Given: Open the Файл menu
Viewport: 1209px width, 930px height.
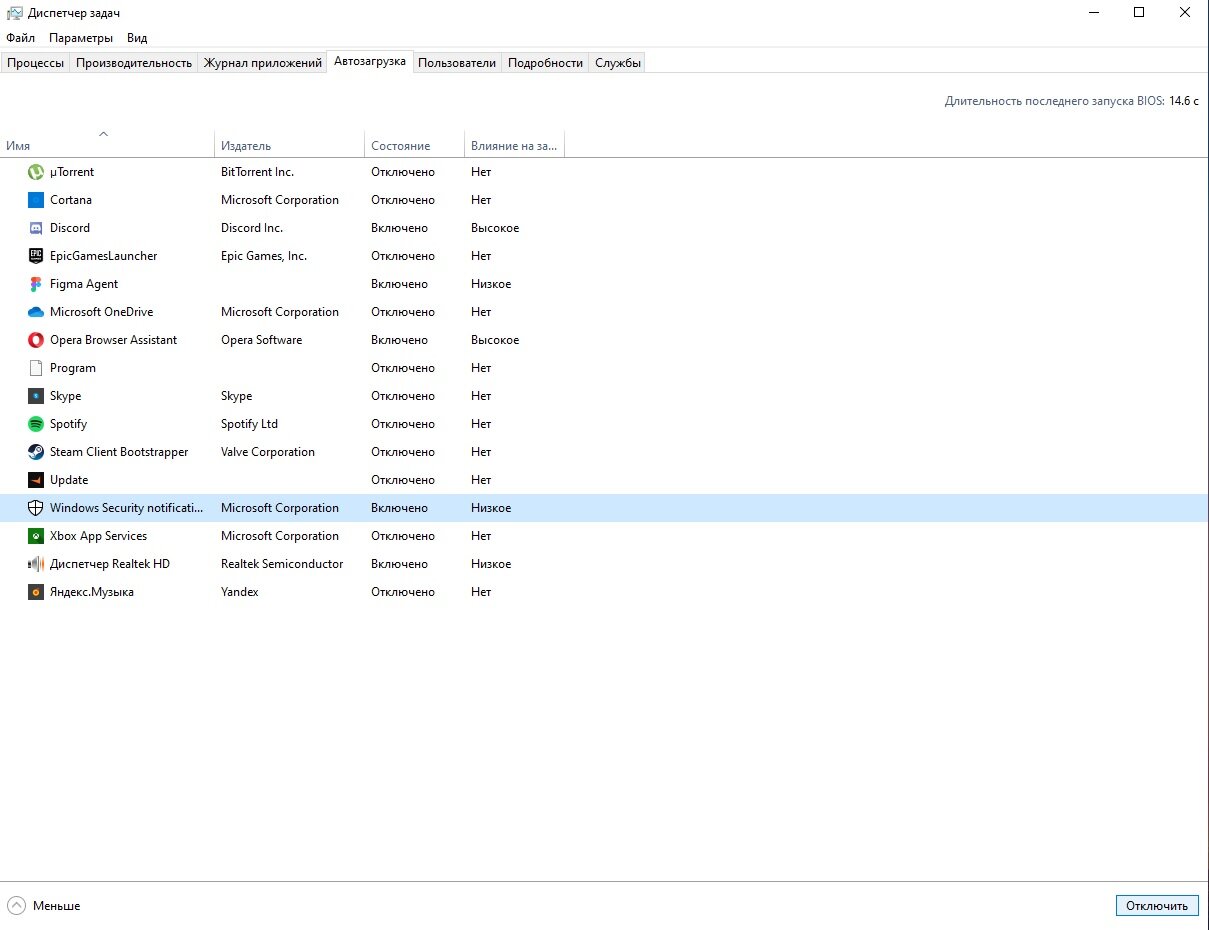Looking at the screenshot, I should tap(20, 38).
